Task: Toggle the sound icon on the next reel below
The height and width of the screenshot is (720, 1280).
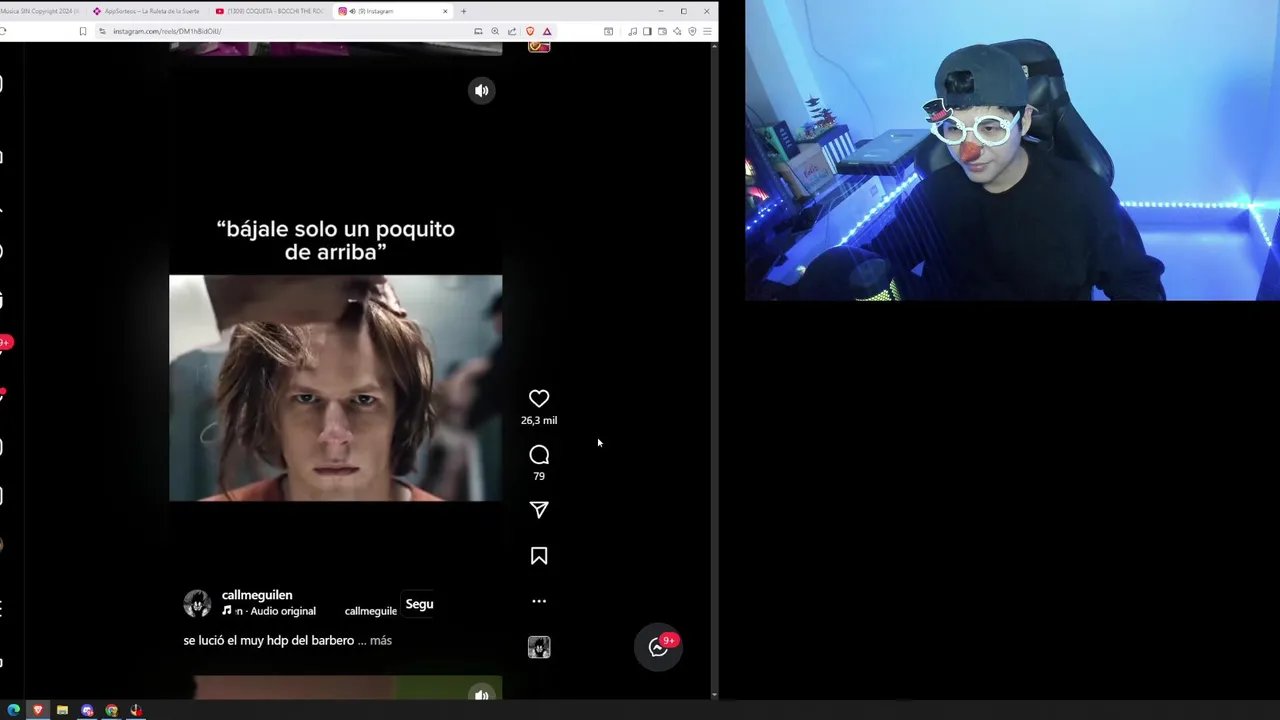Action: point(482,694)
